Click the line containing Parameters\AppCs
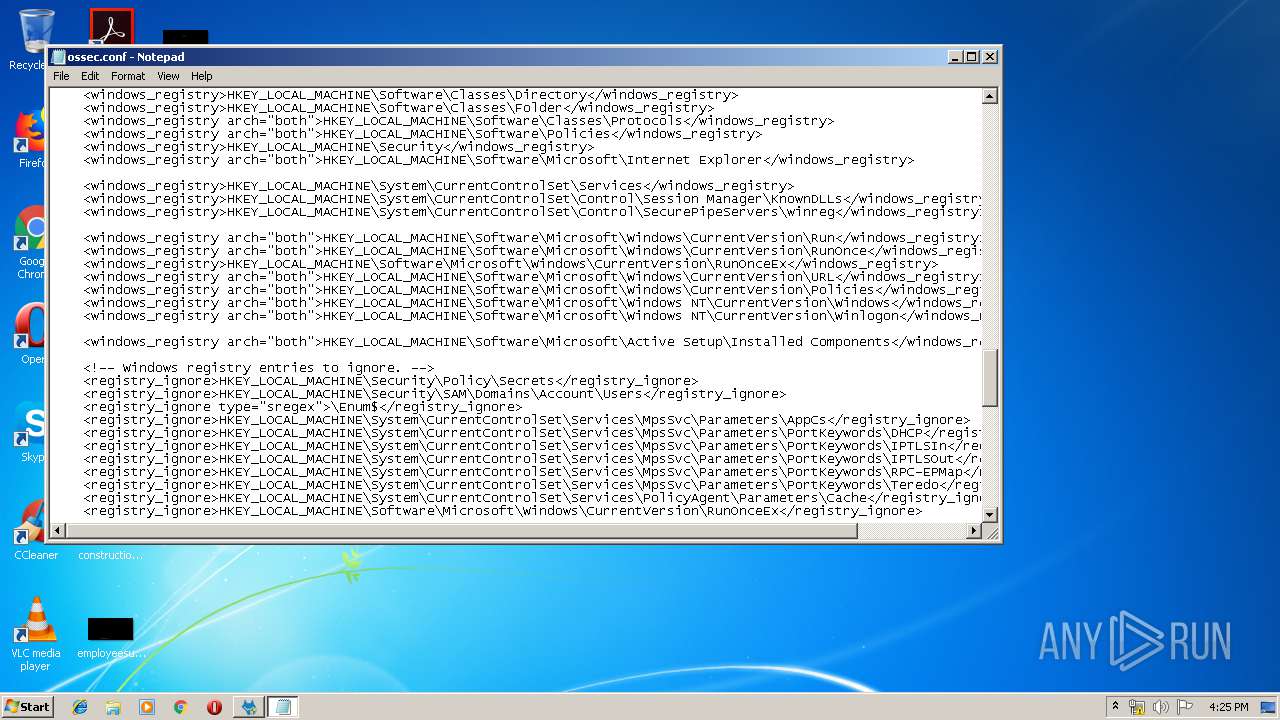Image resolution: width=1280 pixels, height=720 pixels. (x=527, y=420)
